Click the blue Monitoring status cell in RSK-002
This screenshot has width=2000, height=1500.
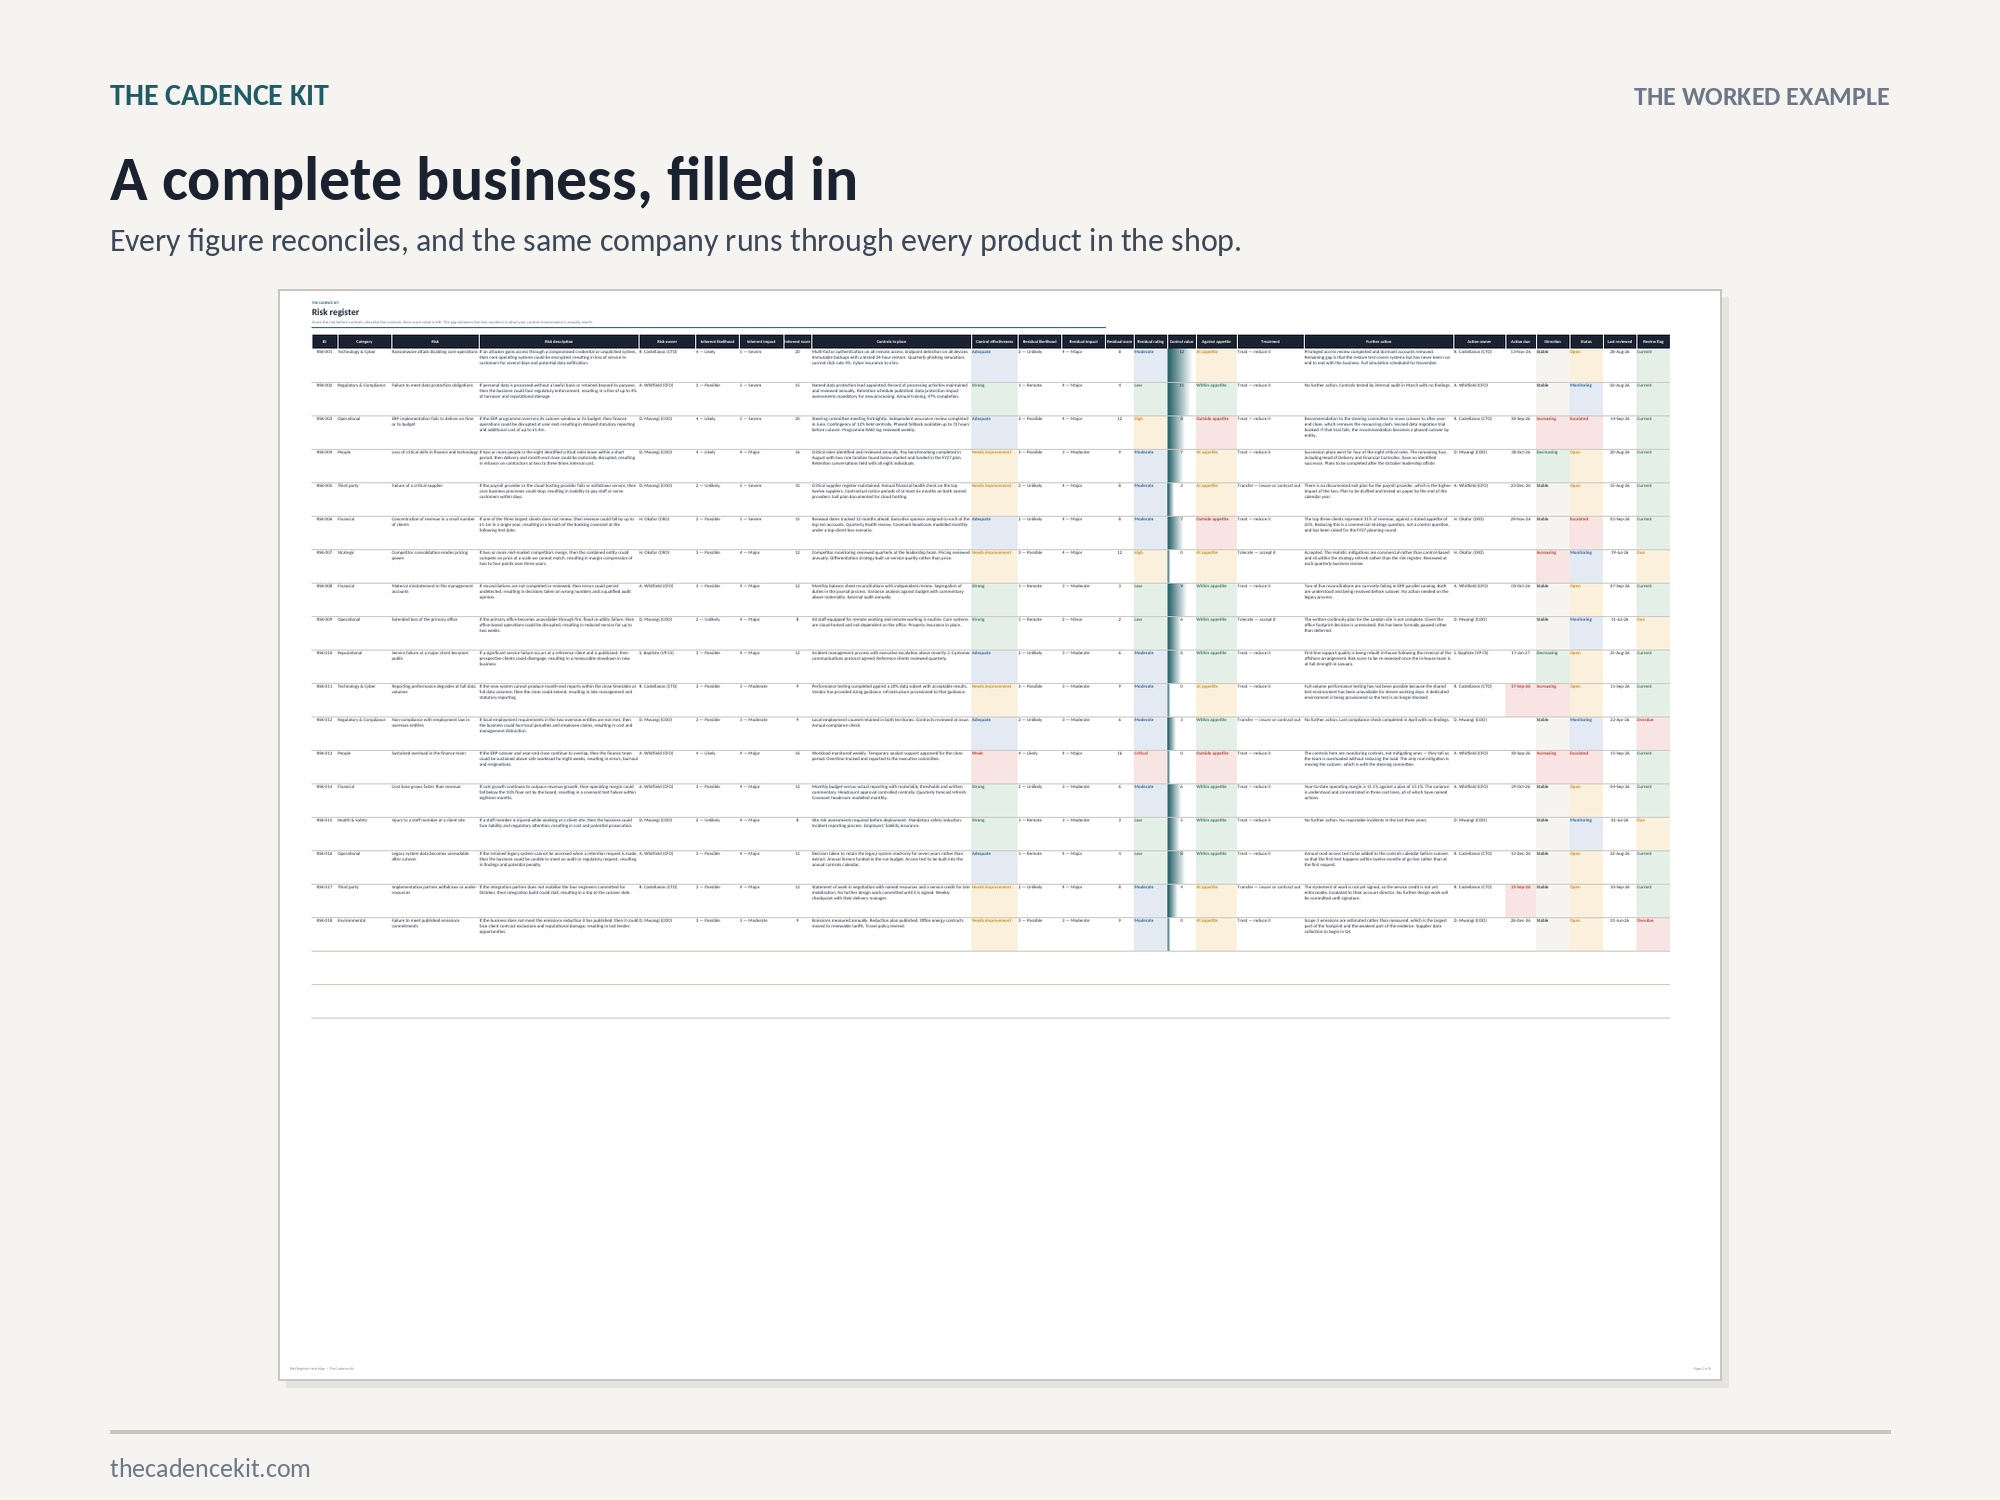point(1586,399)
